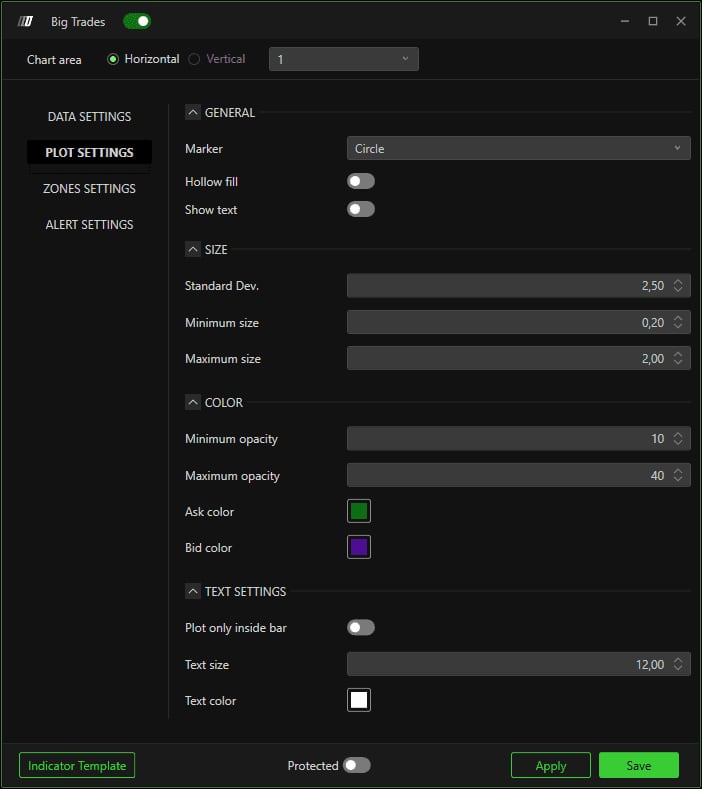
Task: Adjust the Maximum size stepper arrows
Action: click(678, 358)
